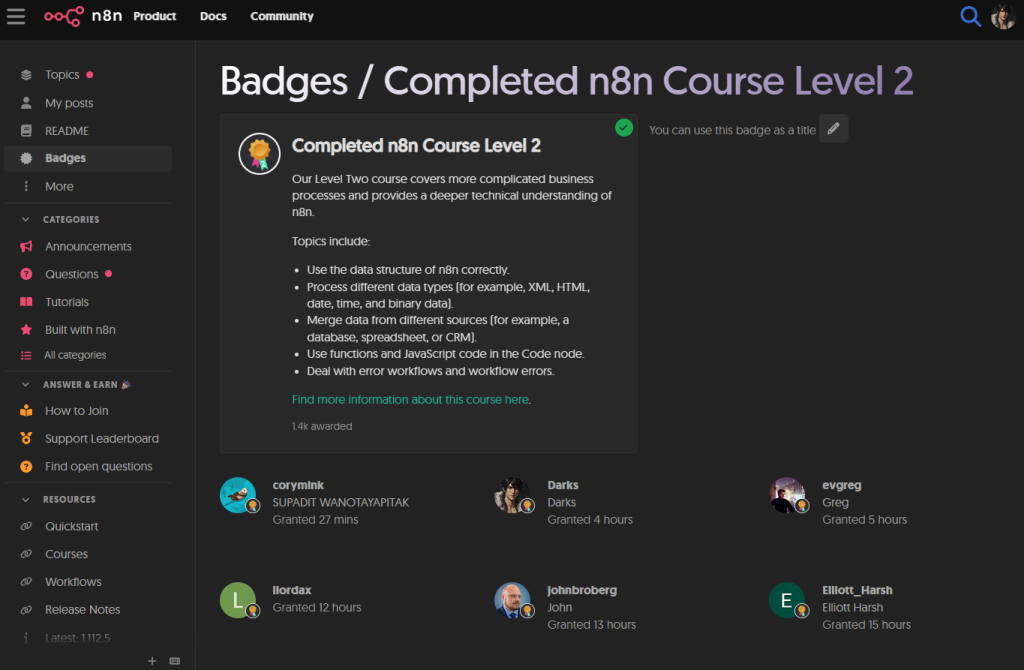Click the plus icon at sidebar bottom

pyautogui.click(x=152, y=661)
